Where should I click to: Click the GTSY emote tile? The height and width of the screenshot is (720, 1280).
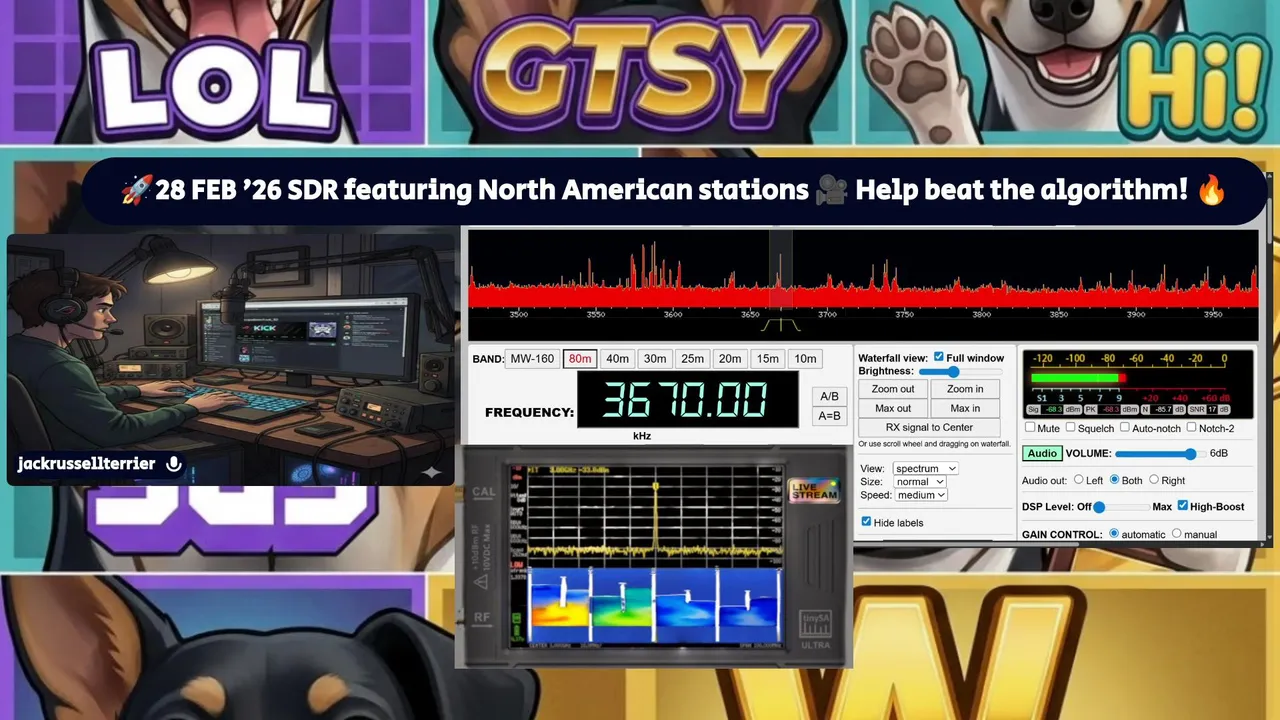tap(640, 72)
